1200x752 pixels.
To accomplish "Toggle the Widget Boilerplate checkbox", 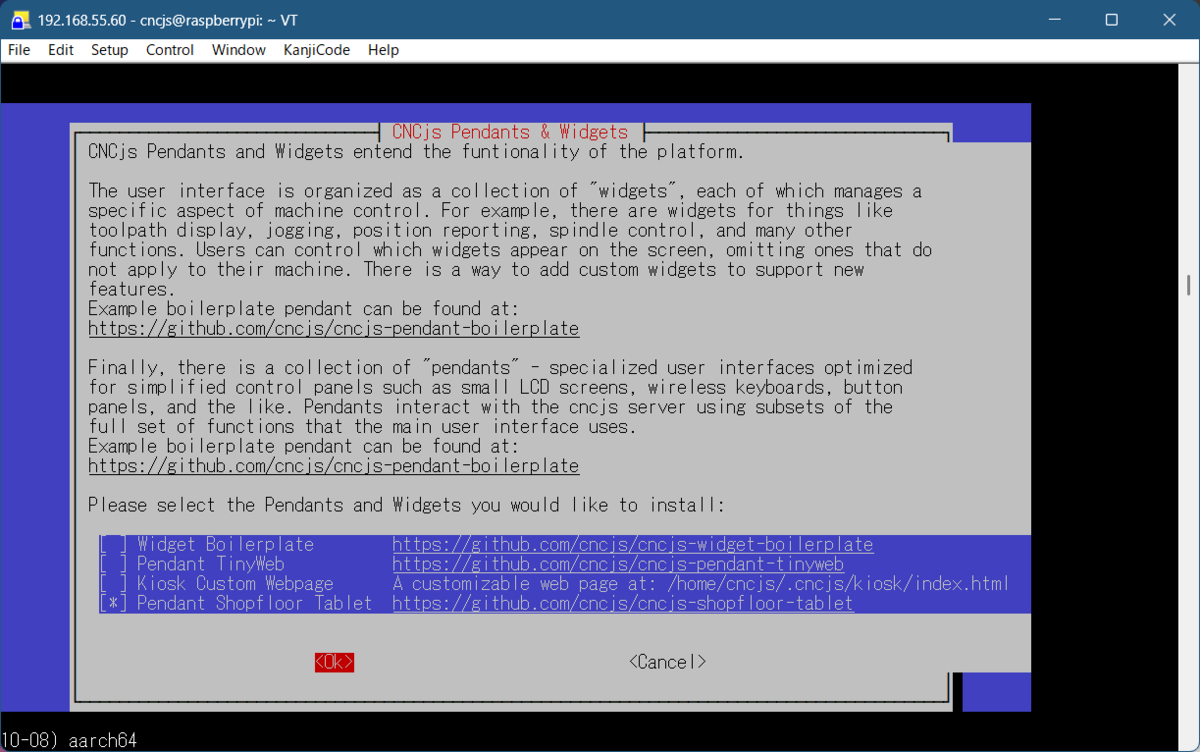I will click(113, 545).
